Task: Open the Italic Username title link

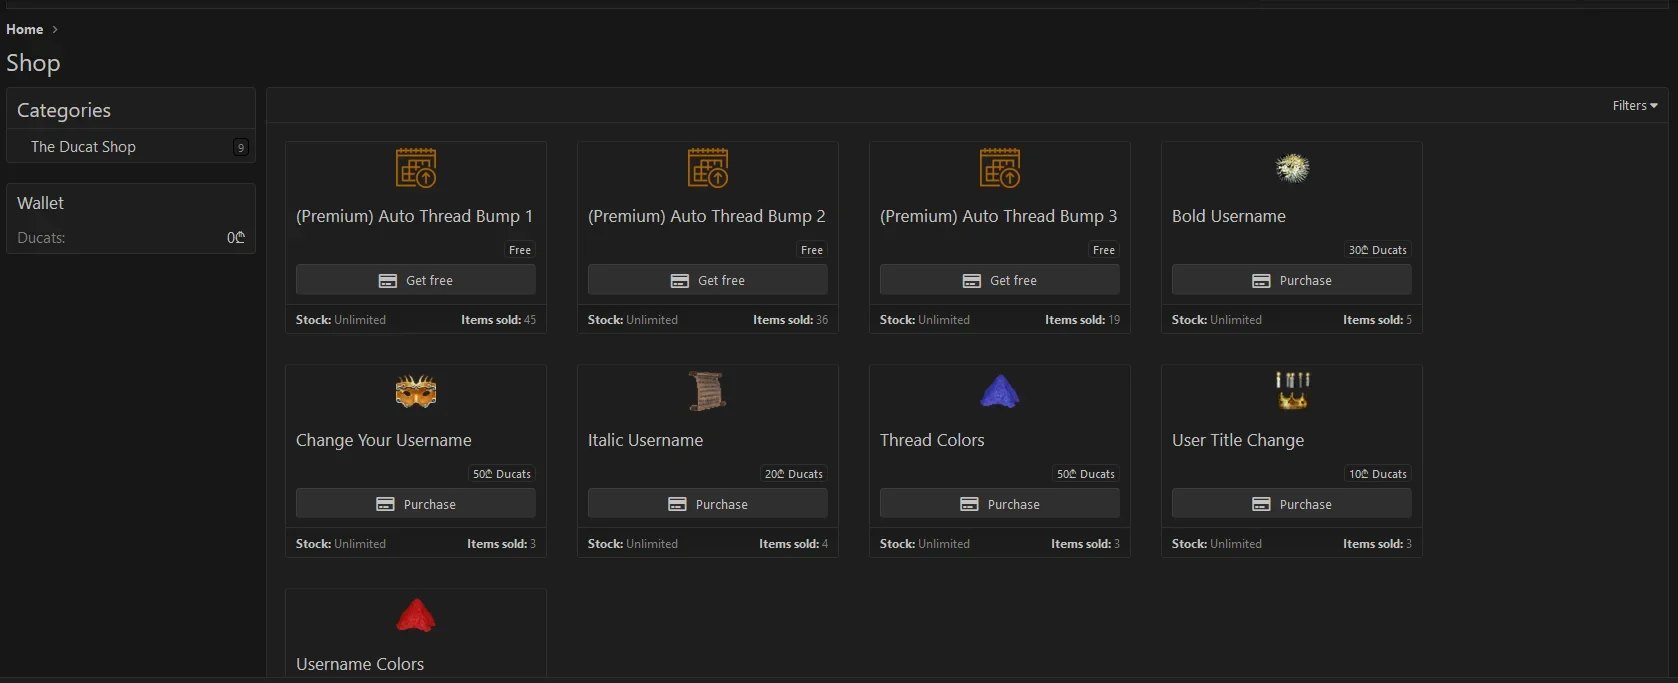Action: (x=646, y=441)
